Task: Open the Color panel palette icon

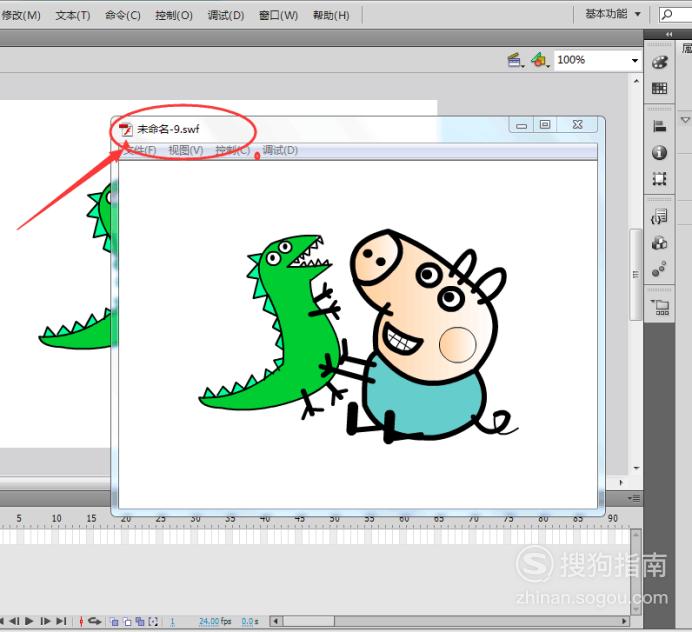Action: click(659, 62)
